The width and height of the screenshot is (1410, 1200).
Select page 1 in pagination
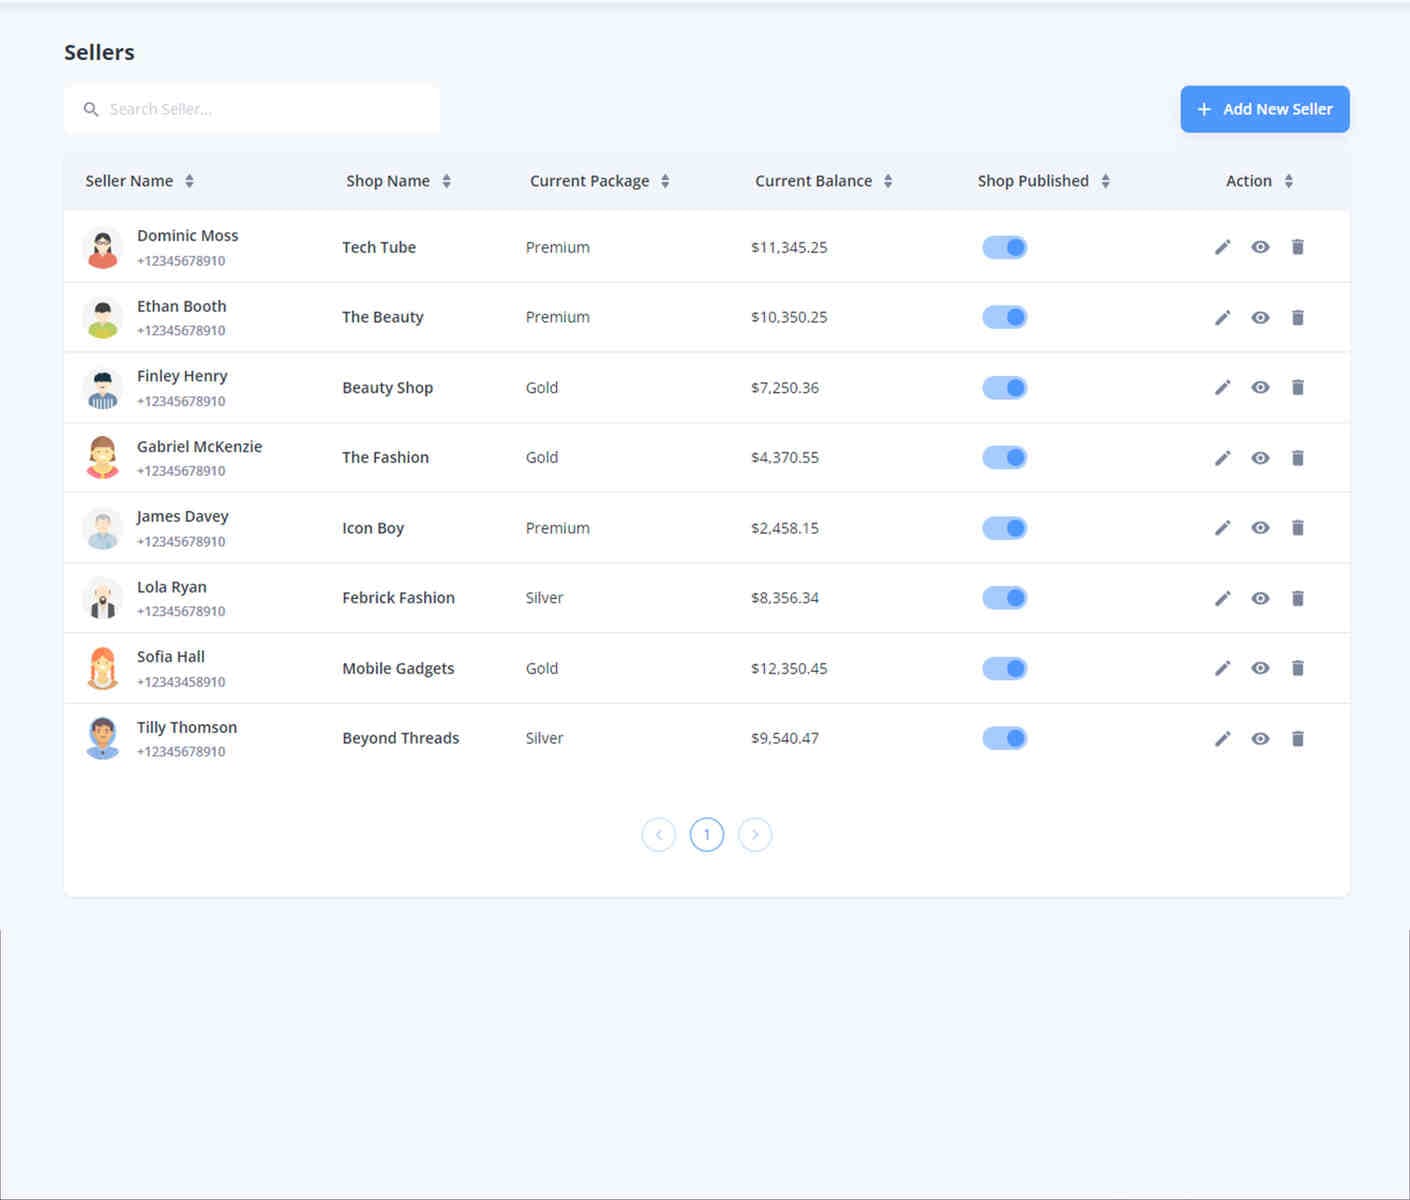(x=707, y=834)
